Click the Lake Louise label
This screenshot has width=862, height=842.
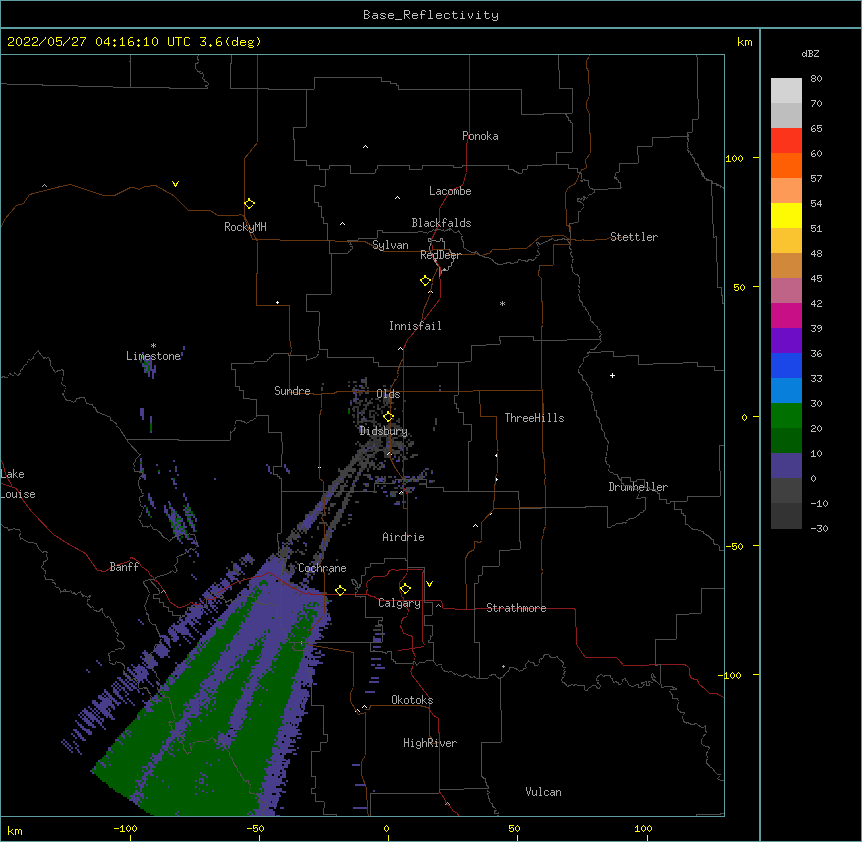(x=18, y=484)
